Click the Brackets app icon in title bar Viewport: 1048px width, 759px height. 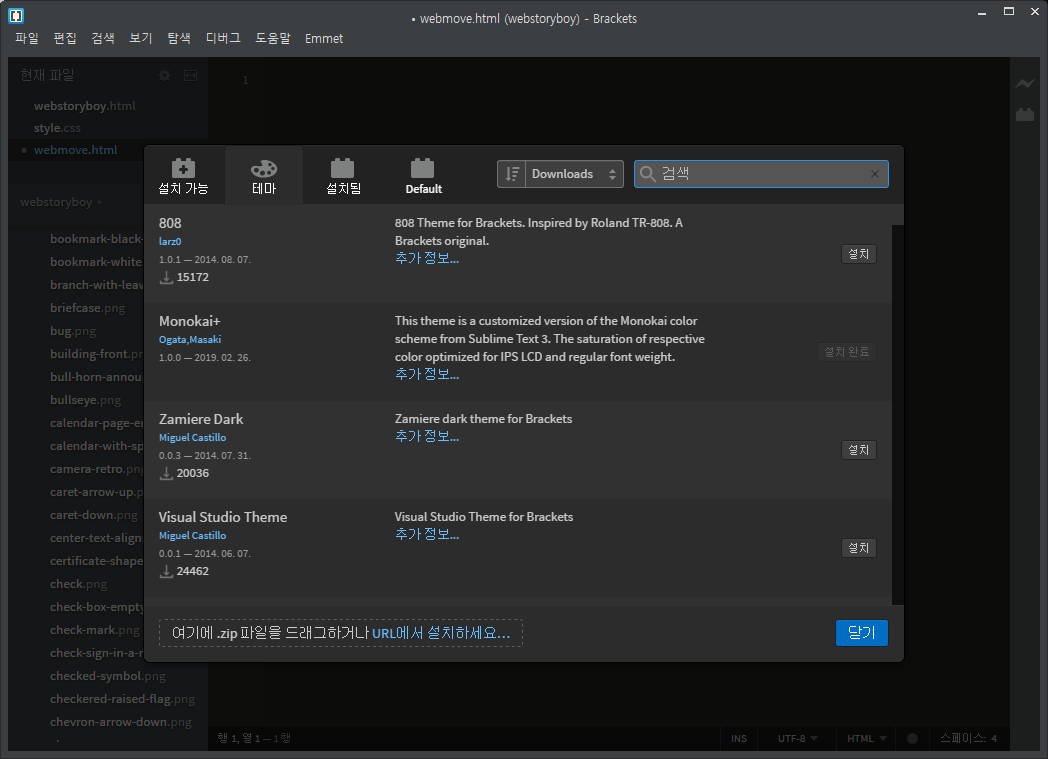pos(16,15)
